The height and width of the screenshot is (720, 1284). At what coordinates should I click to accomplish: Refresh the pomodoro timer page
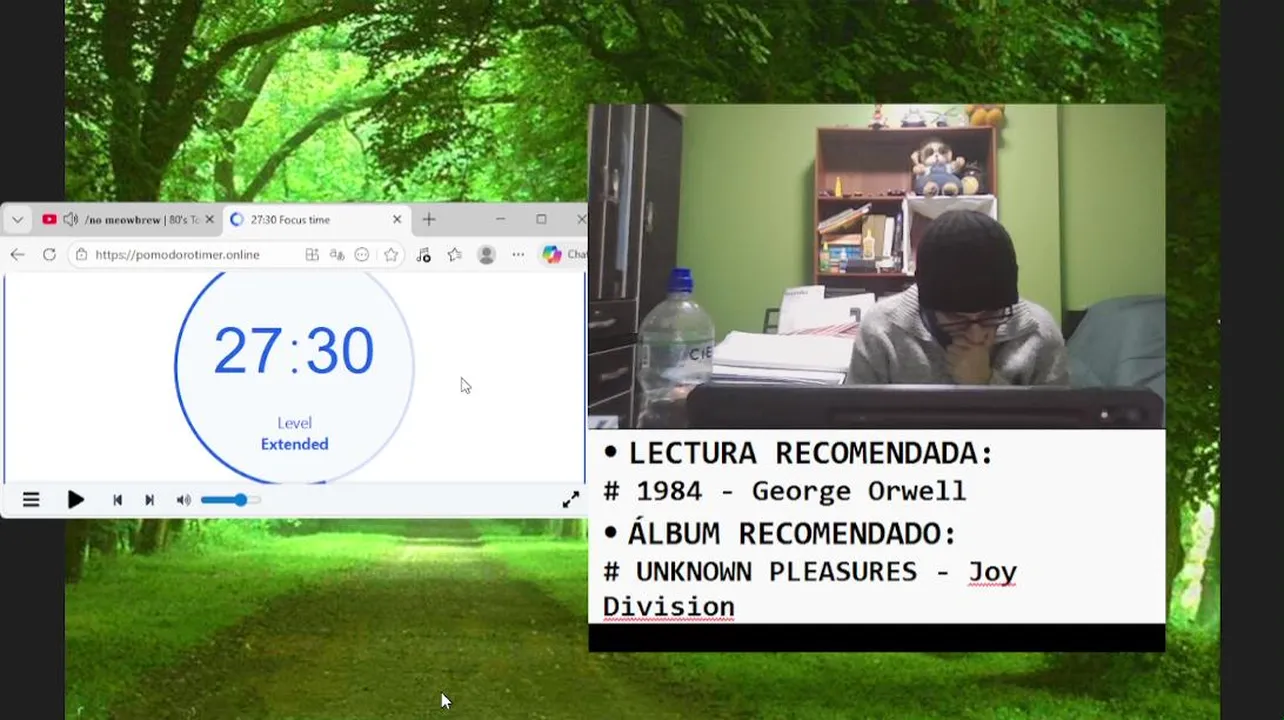click(x=49, y=255)
